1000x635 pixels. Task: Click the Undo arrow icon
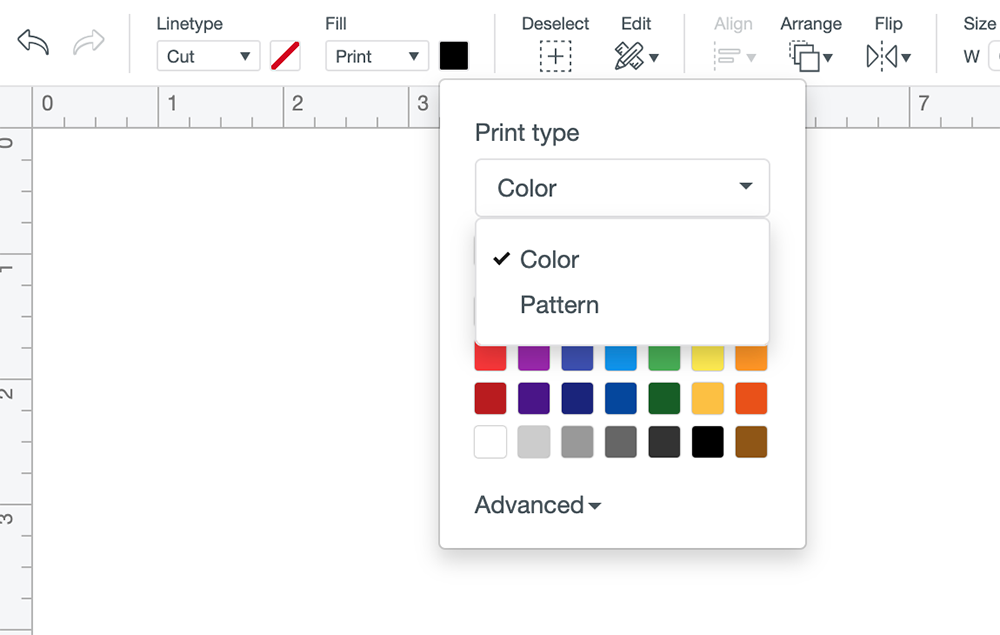(33, 43)
